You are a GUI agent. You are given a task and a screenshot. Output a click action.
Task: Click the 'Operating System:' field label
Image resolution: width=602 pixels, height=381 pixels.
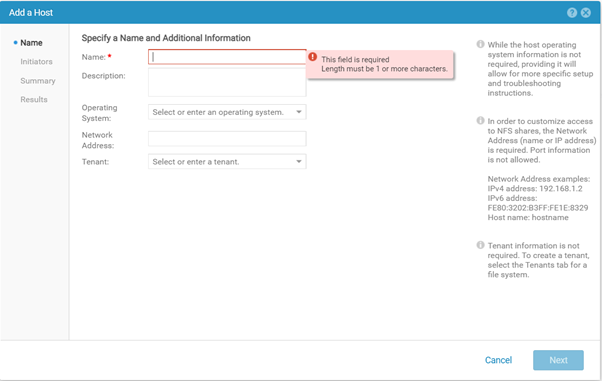point(99,113)
